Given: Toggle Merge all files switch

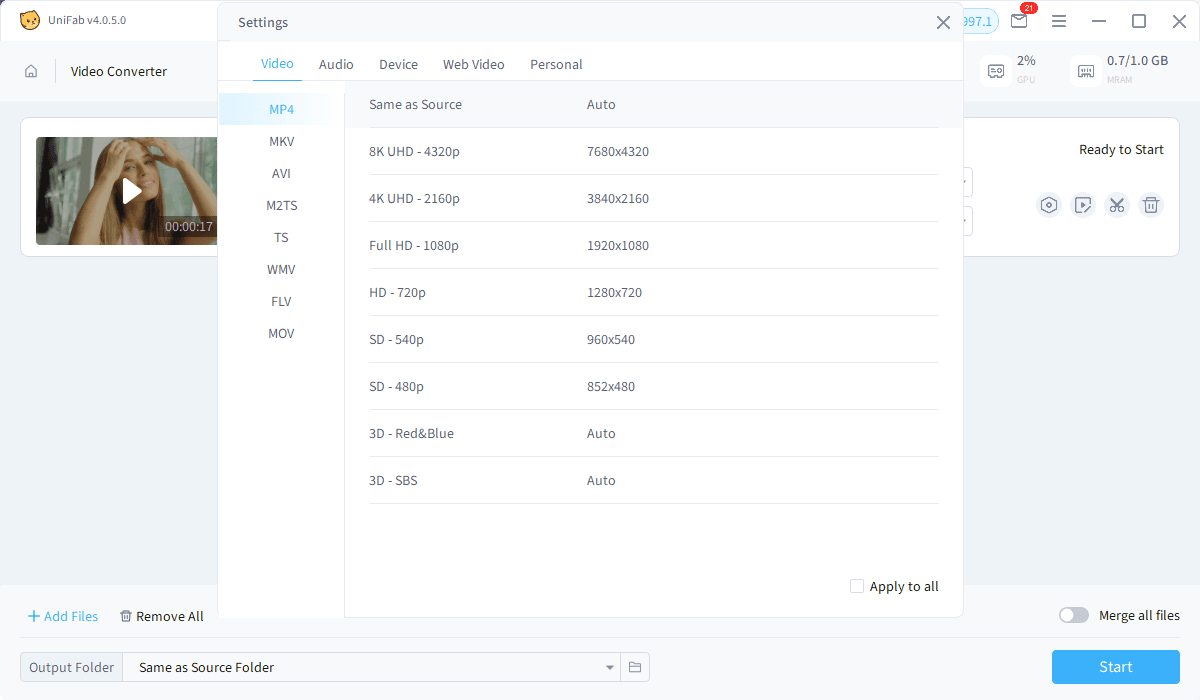Looking at the screenshot, I should click(x=1074, y=615).
